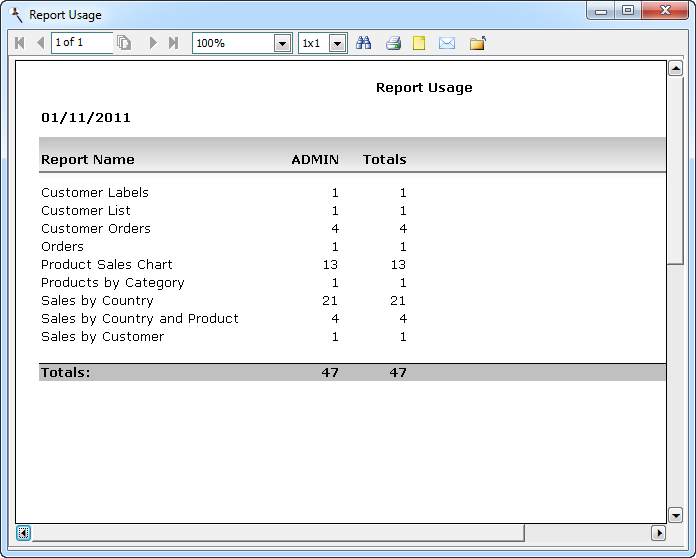Jump to the last page

[x=173, y=43]
